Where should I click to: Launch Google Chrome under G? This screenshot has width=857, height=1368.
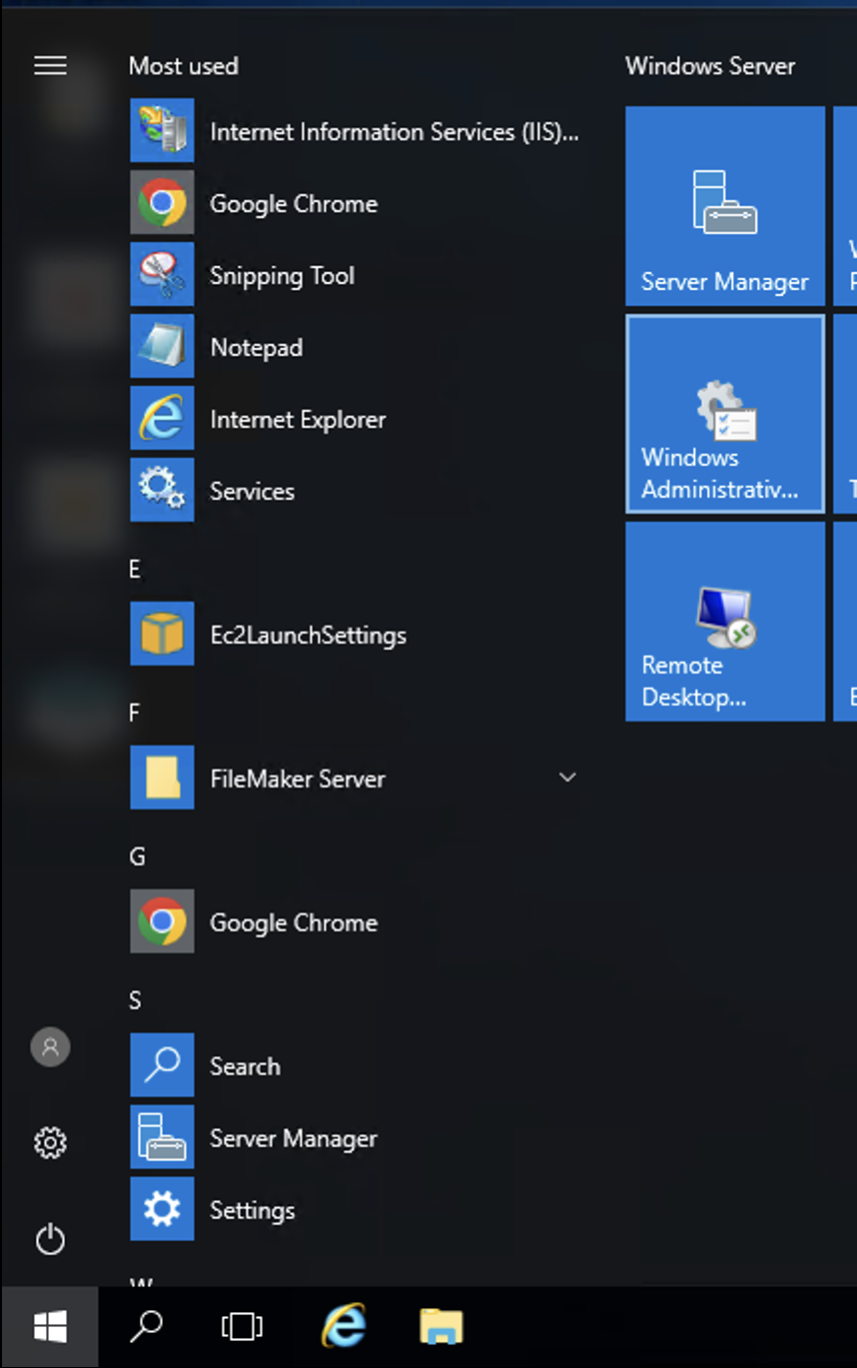(293, 922)
